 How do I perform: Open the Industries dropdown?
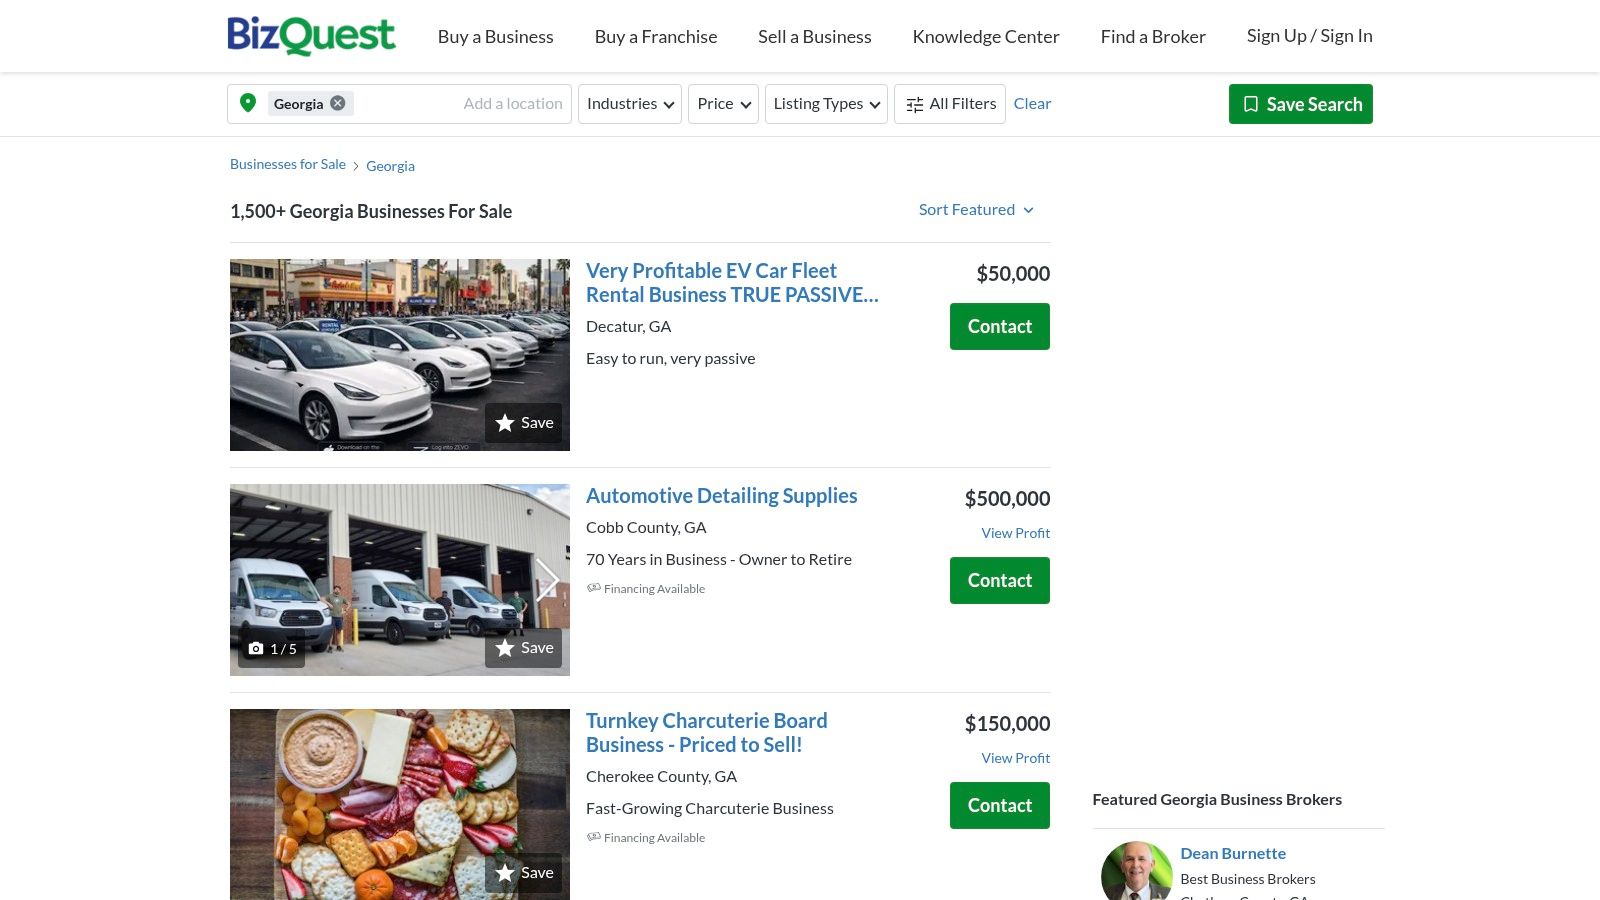(x=629, y=103)
